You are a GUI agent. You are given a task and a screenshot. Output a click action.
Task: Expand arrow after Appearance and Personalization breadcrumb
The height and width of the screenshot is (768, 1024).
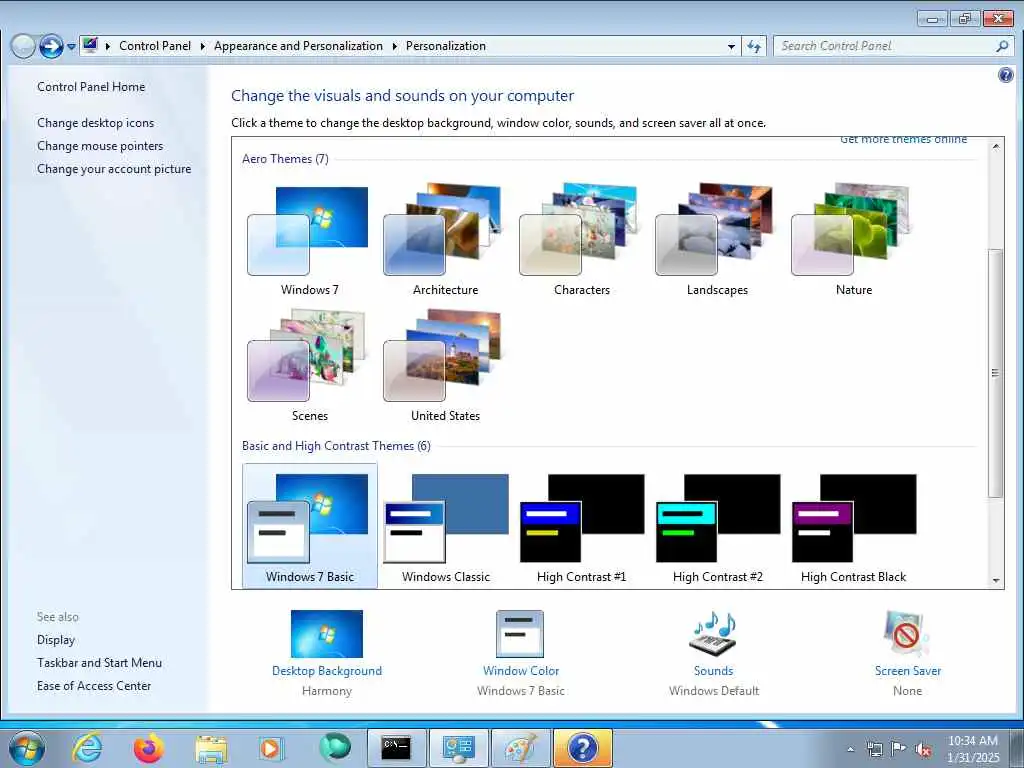point(394,46)
